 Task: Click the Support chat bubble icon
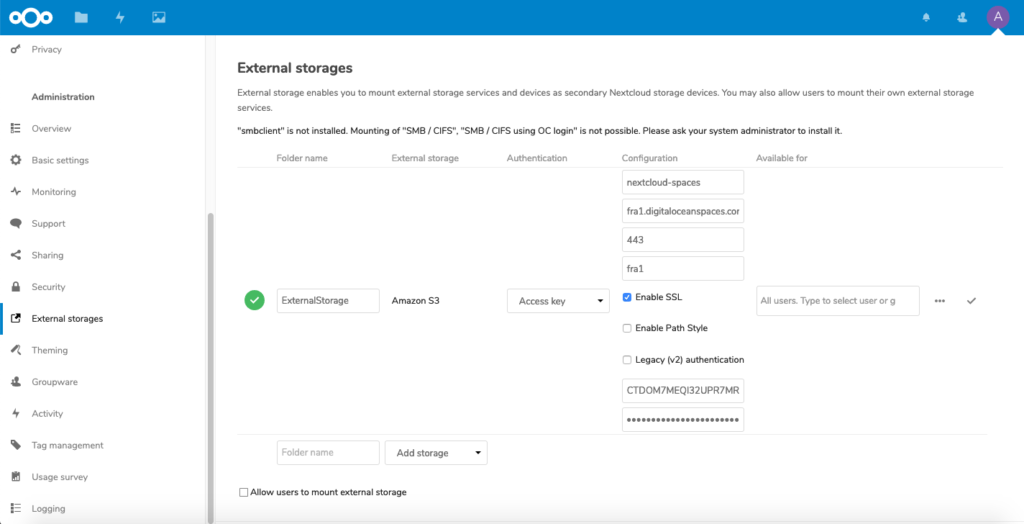click(16, 223)
